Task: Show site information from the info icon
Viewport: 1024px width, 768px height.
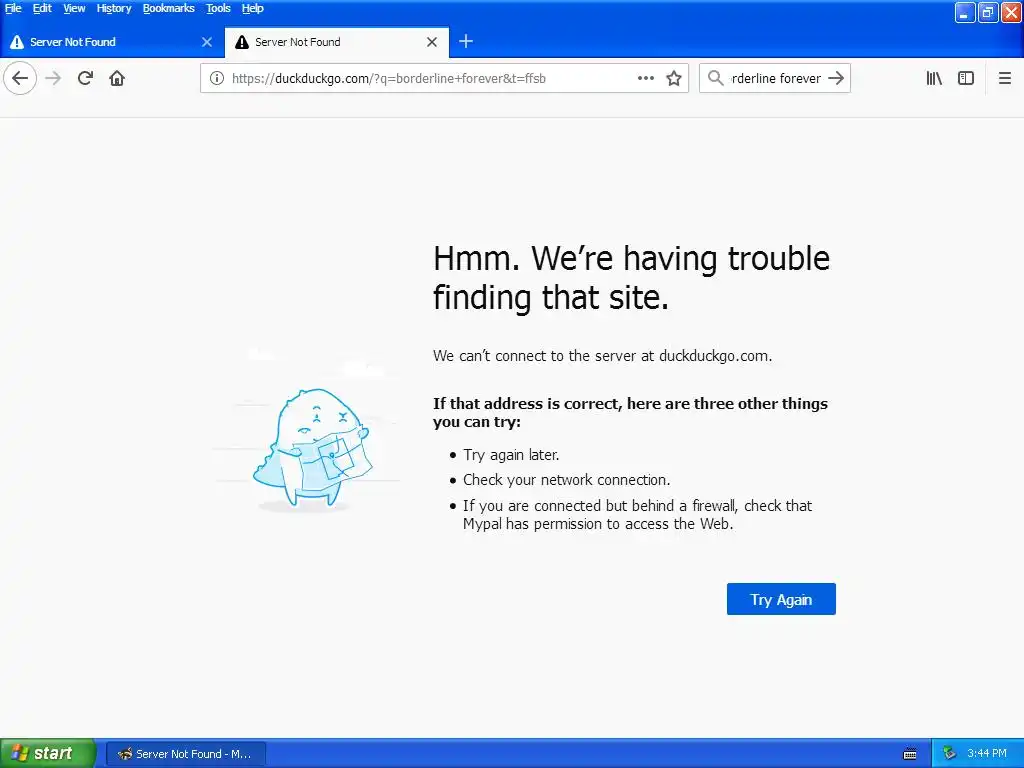Action: coord(217,78)
